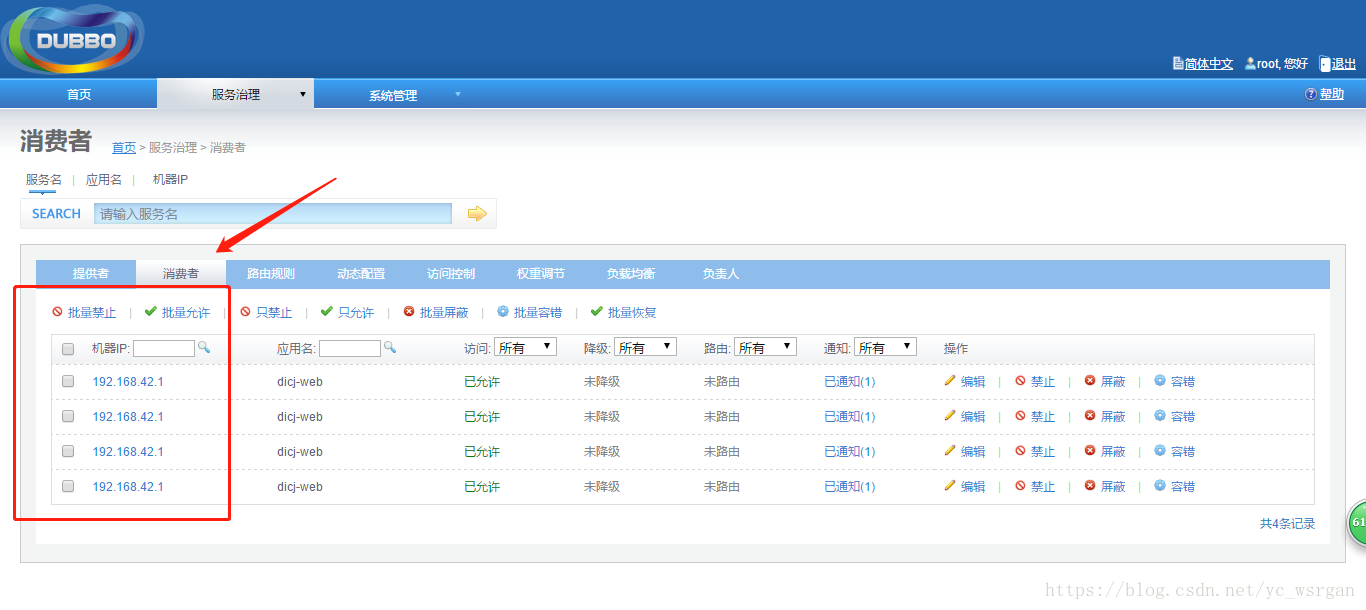Open the 通知 filter dropdown
The width and height of the screenshot is (1366, 610).
(886, 347)
